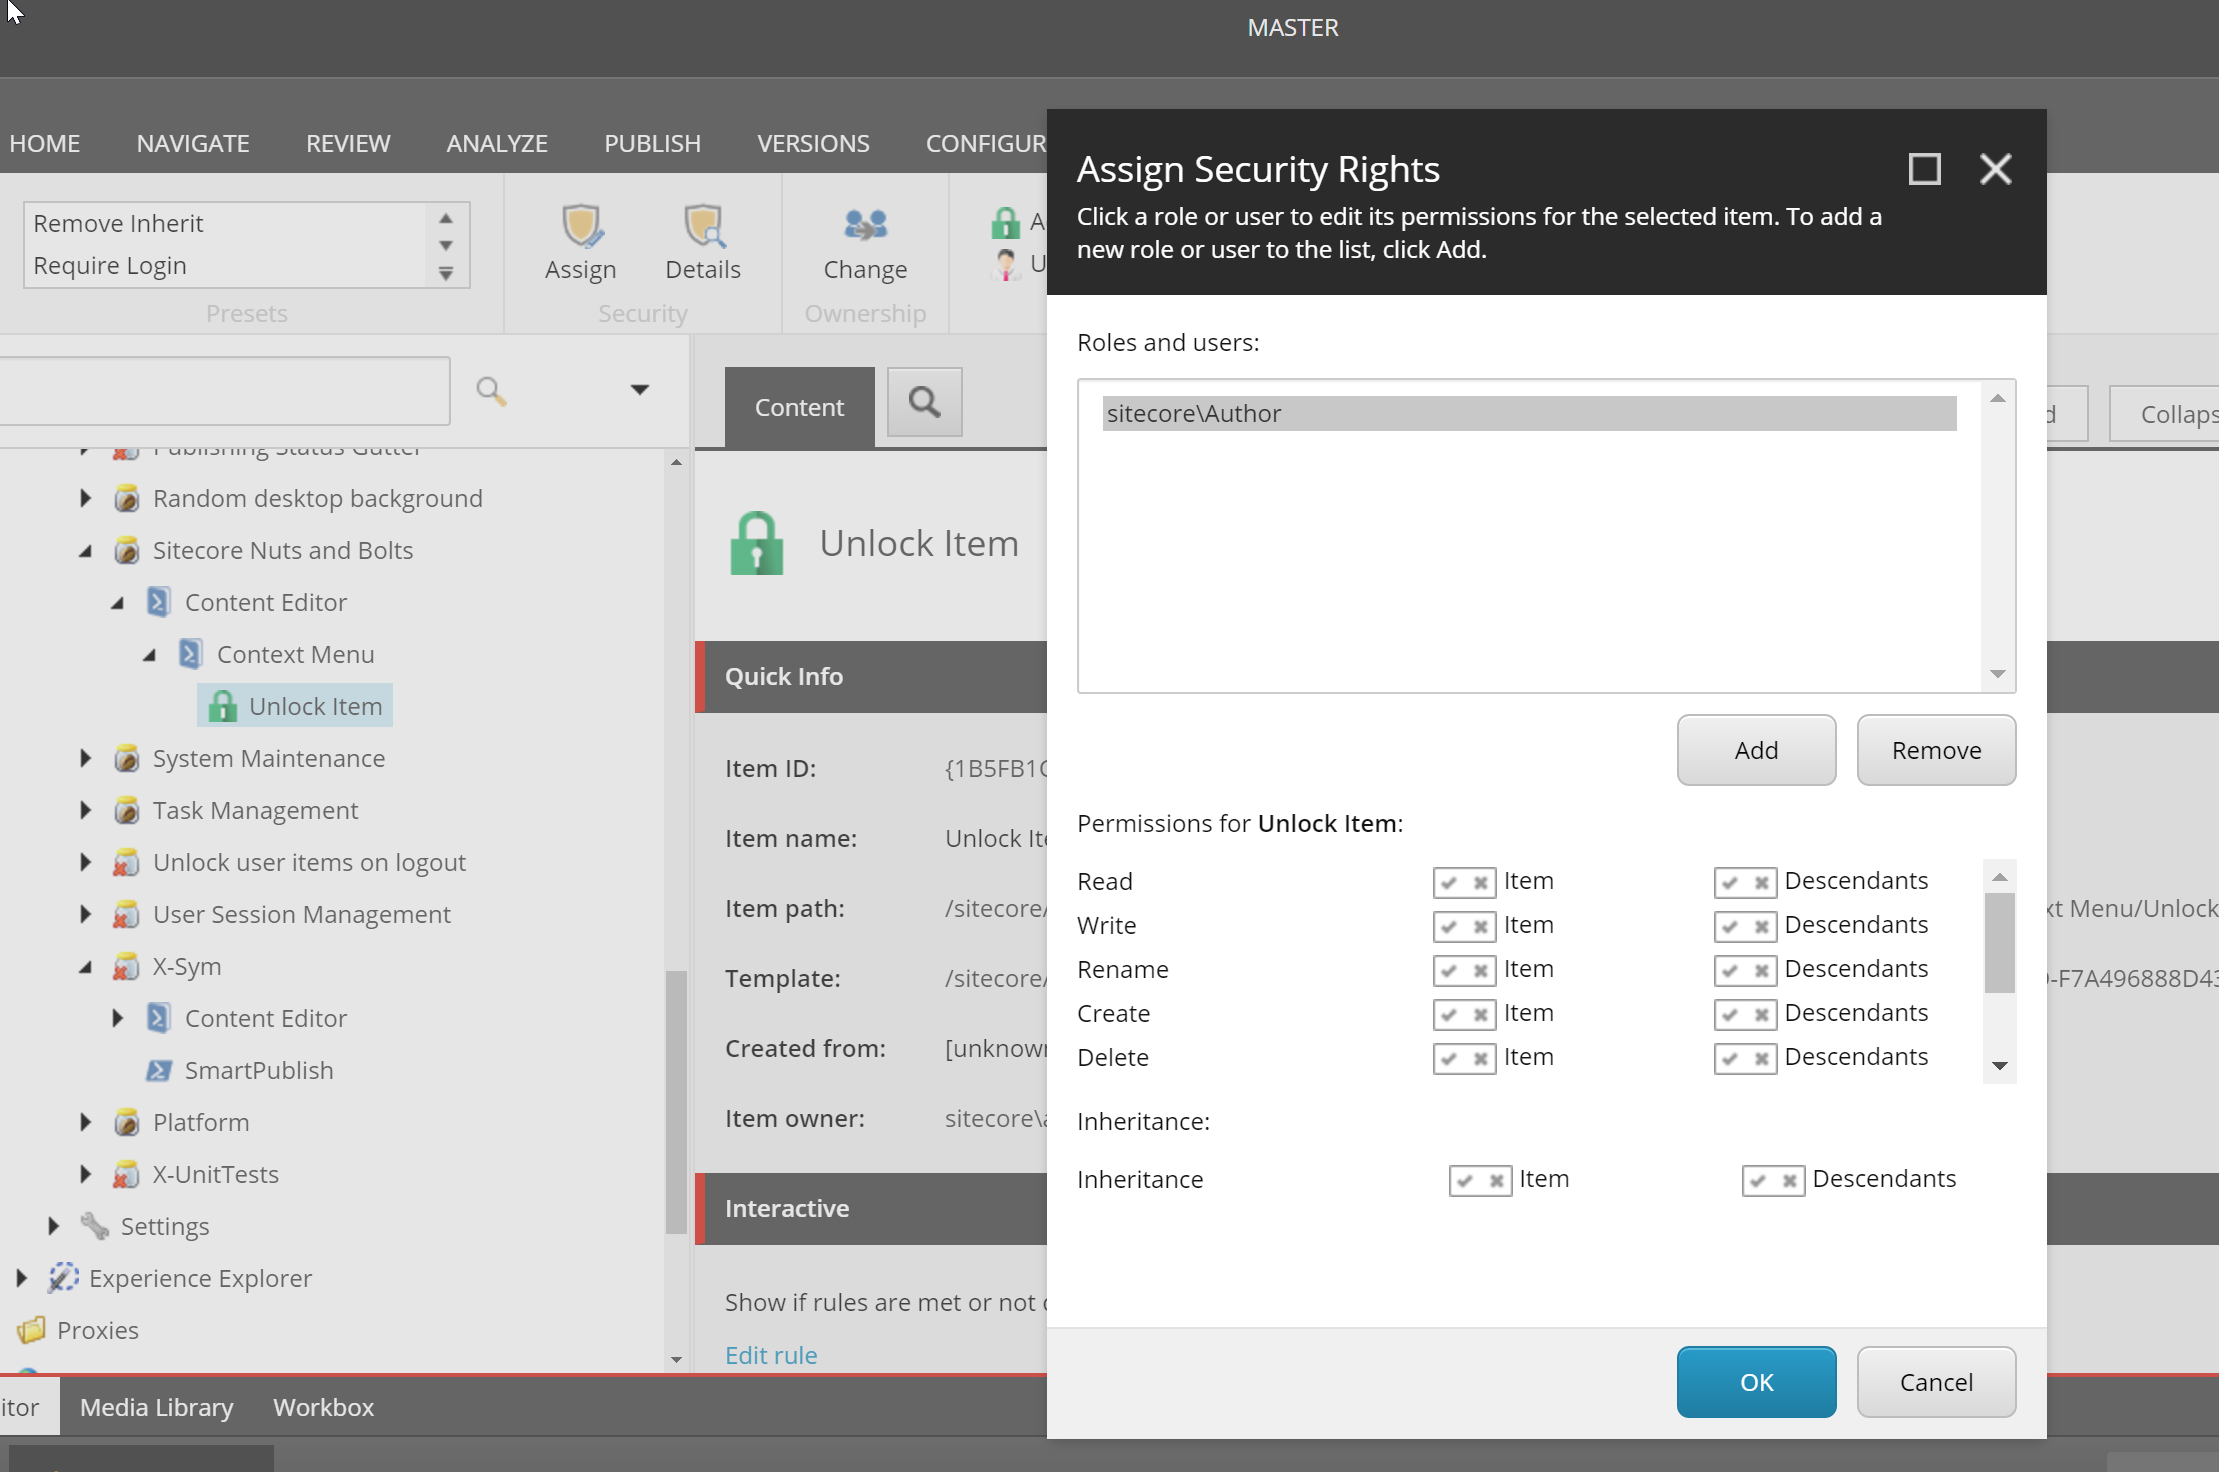The width and height of the screenshot is (2219, 1472).
Task: Collapse the Sitecore Nuts and Bolts node
Action: (x=86, y=551)
